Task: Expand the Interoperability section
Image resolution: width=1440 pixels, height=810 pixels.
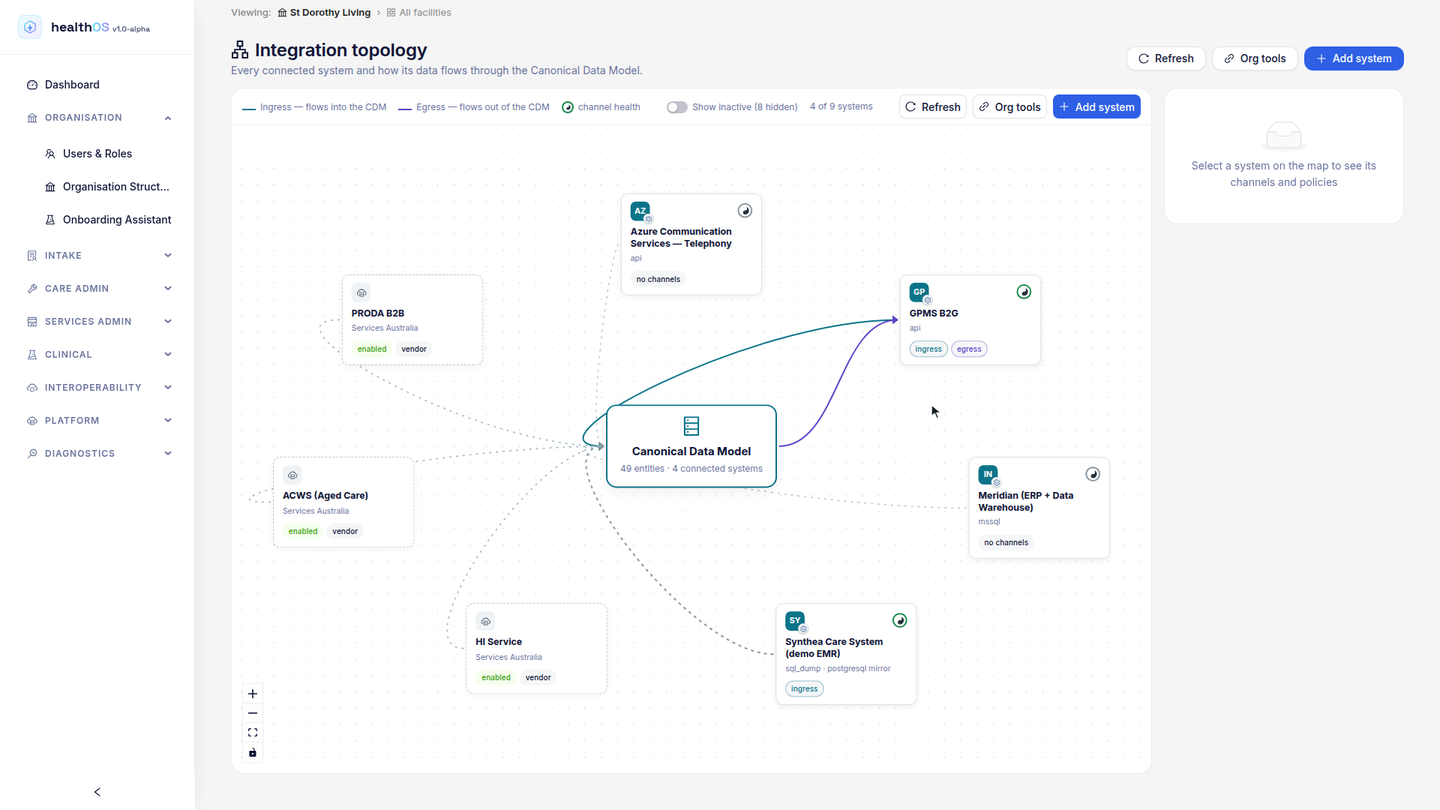Action: point(97,388)
